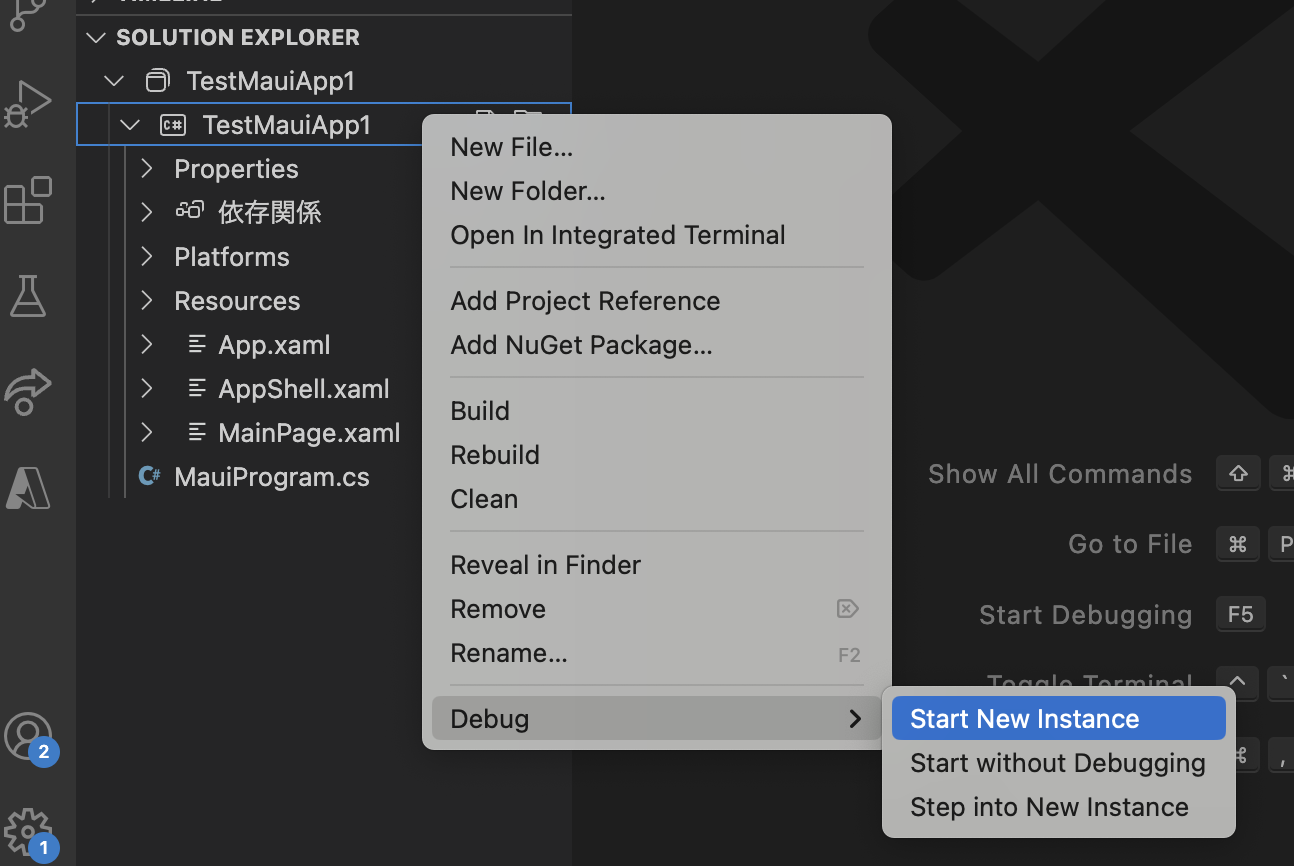Collapse the TestMauiApp1 project node
Viewport: 1294px width, 866px height.
[130, 125]
